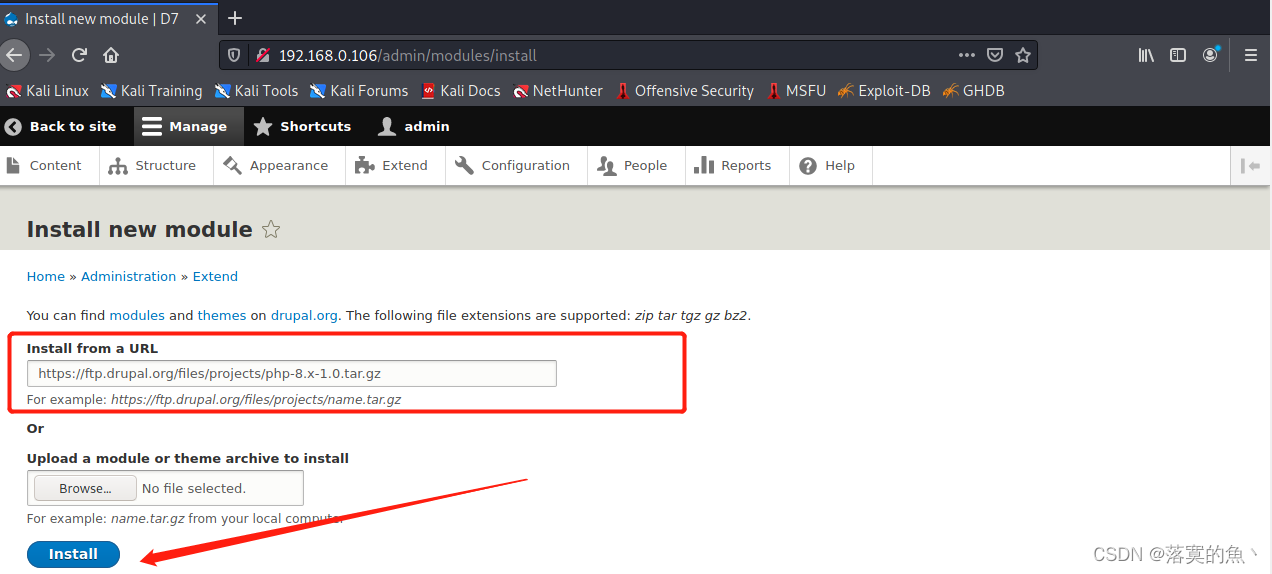Add page to shortcuts via title star

coord(271,229)
